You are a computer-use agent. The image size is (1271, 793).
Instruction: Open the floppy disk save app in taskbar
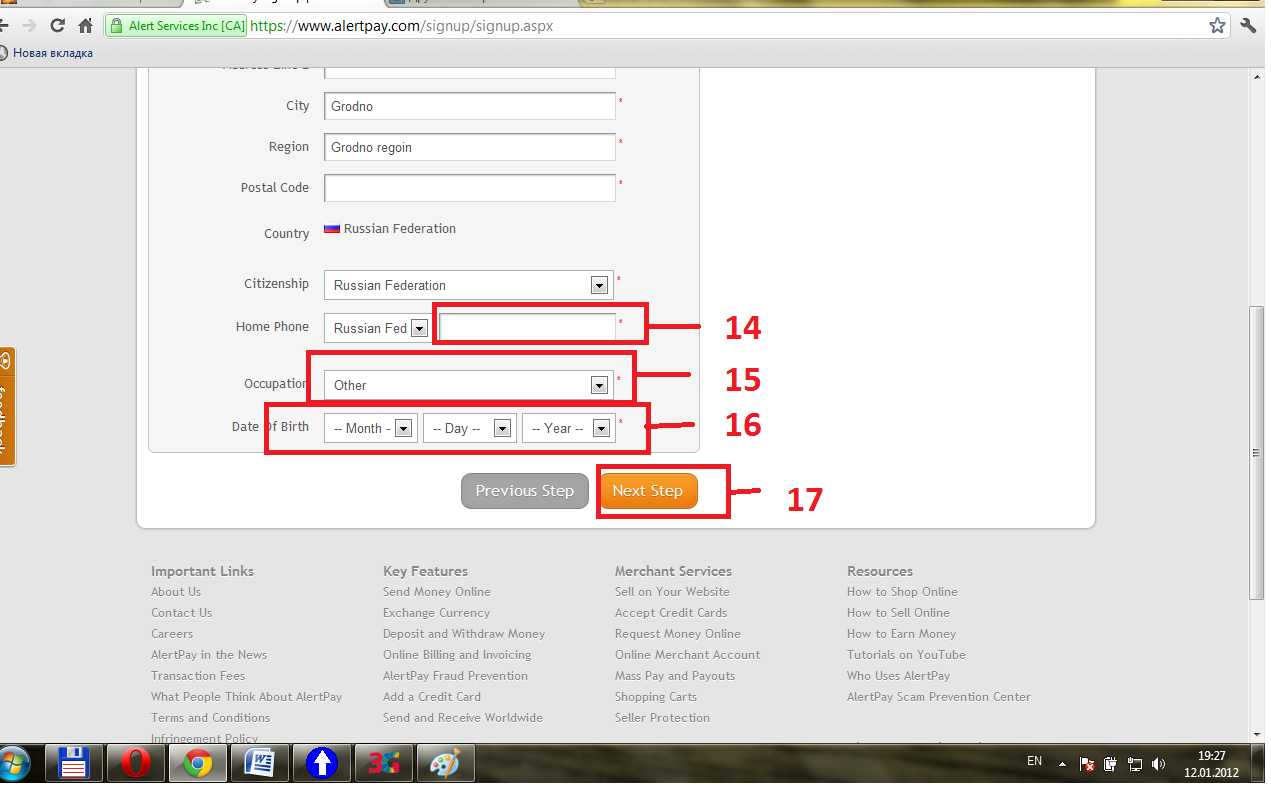coord(75,765)
